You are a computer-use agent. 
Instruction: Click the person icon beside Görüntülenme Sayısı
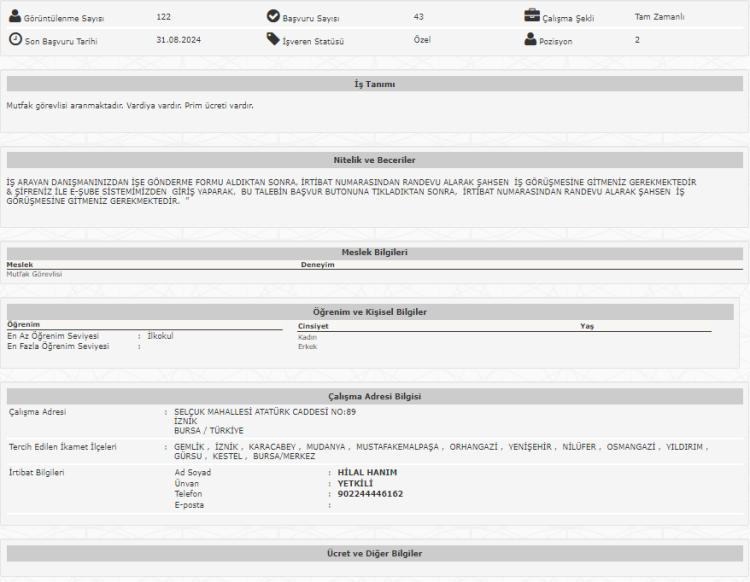click(15, 16)
